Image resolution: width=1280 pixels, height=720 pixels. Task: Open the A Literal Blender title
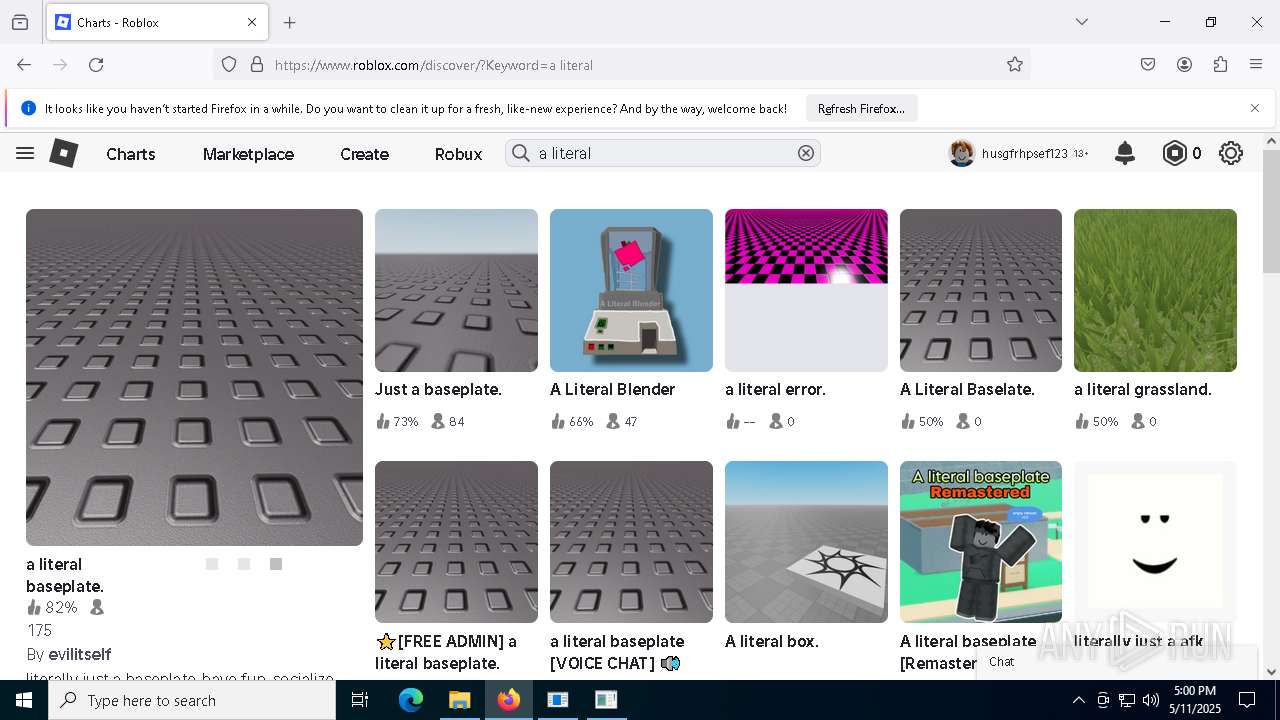point(612,389)
